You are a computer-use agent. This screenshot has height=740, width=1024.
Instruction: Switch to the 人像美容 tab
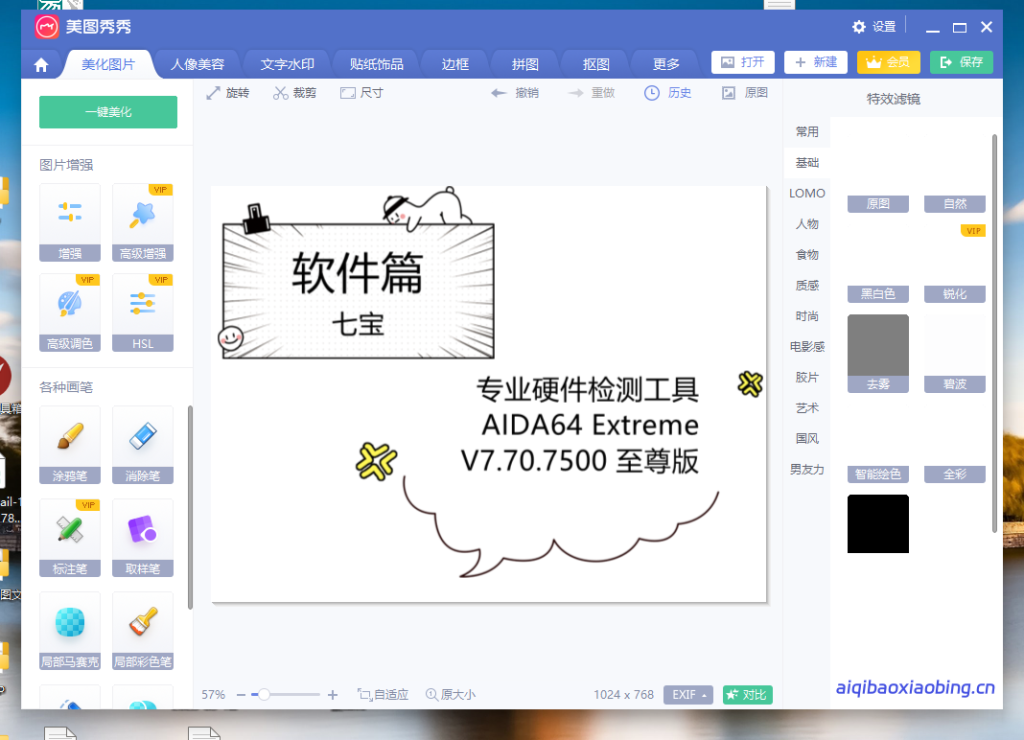point(197,65)
